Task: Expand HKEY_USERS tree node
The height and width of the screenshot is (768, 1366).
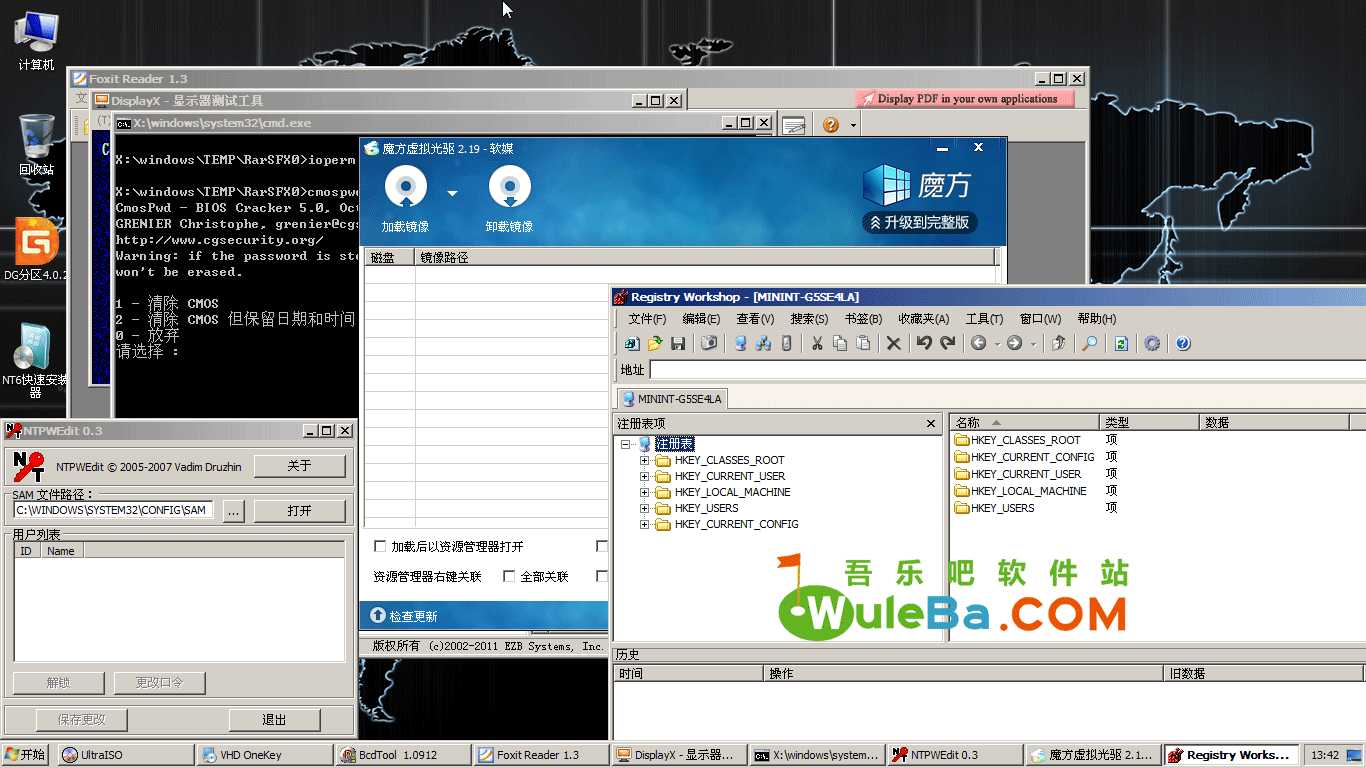Action: point(645,508)
